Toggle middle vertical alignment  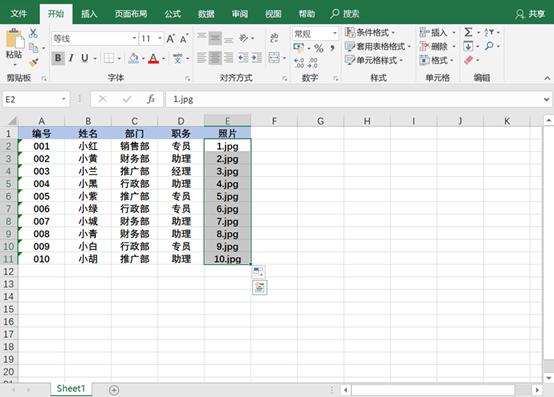[x=215, y=38]
